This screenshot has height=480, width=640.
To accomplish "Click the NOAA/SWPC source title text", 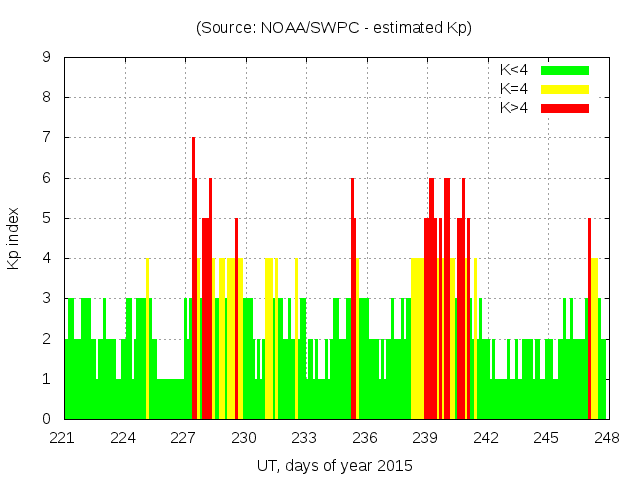I will point(334,28).
